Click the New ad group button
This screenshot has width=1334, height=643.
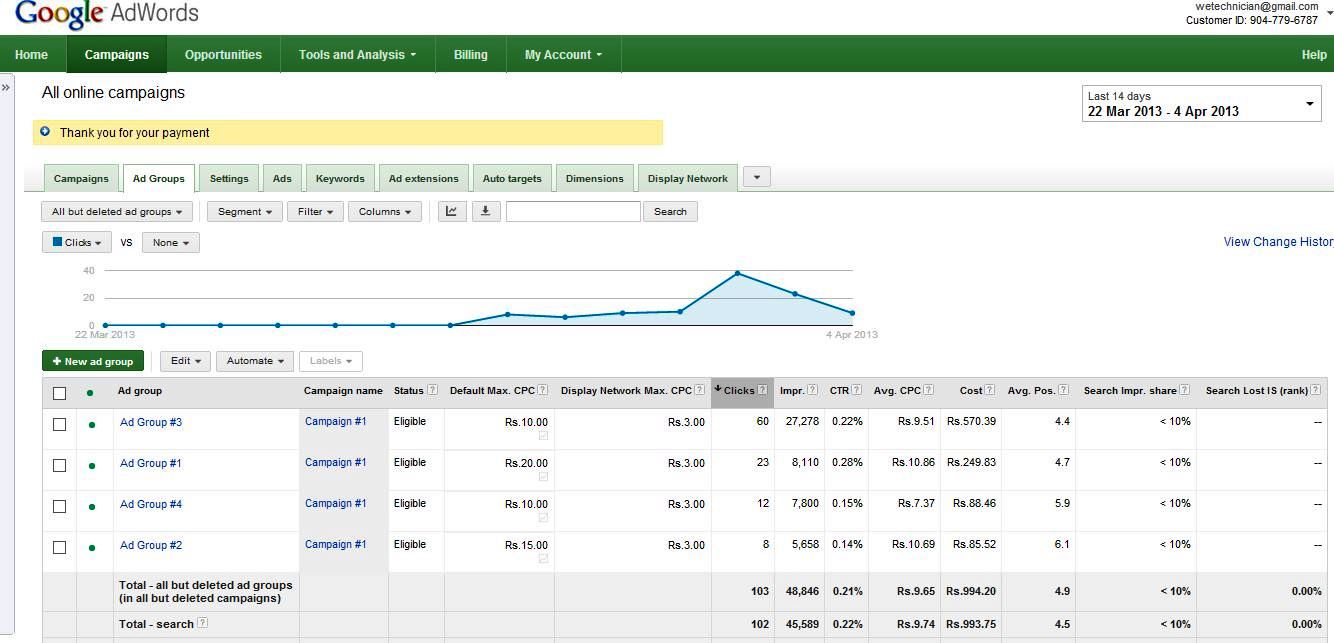point(93,361)
